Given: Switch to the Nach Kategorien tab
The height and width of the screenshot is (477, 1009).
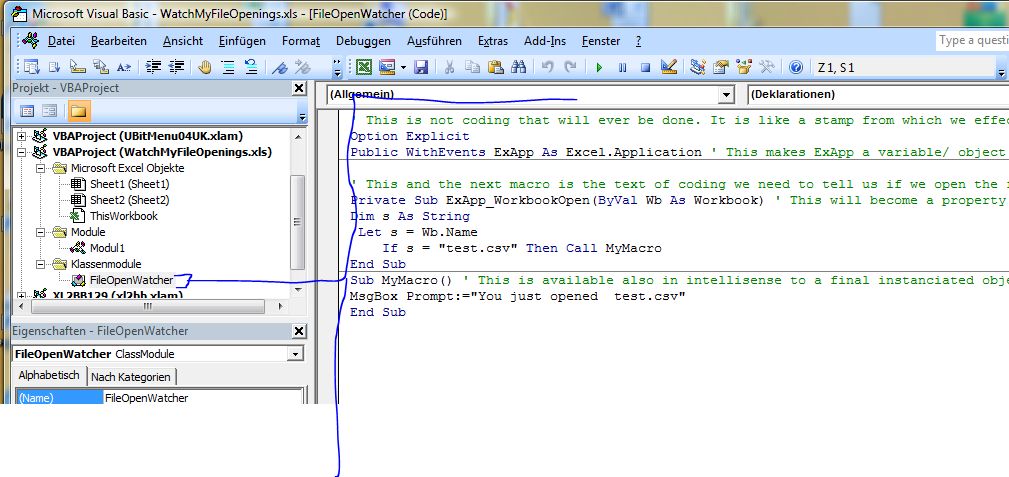Looking at the screenshot, I should click(x=131, y=377).
